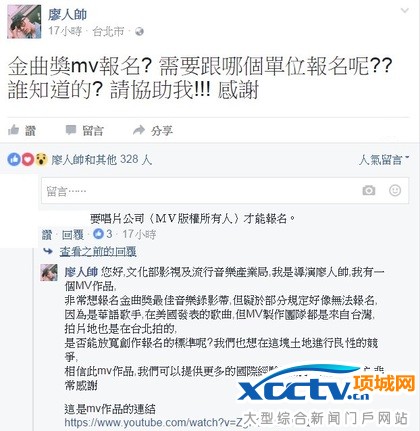Click the wow face reaction icon

[x=41, y=160]
